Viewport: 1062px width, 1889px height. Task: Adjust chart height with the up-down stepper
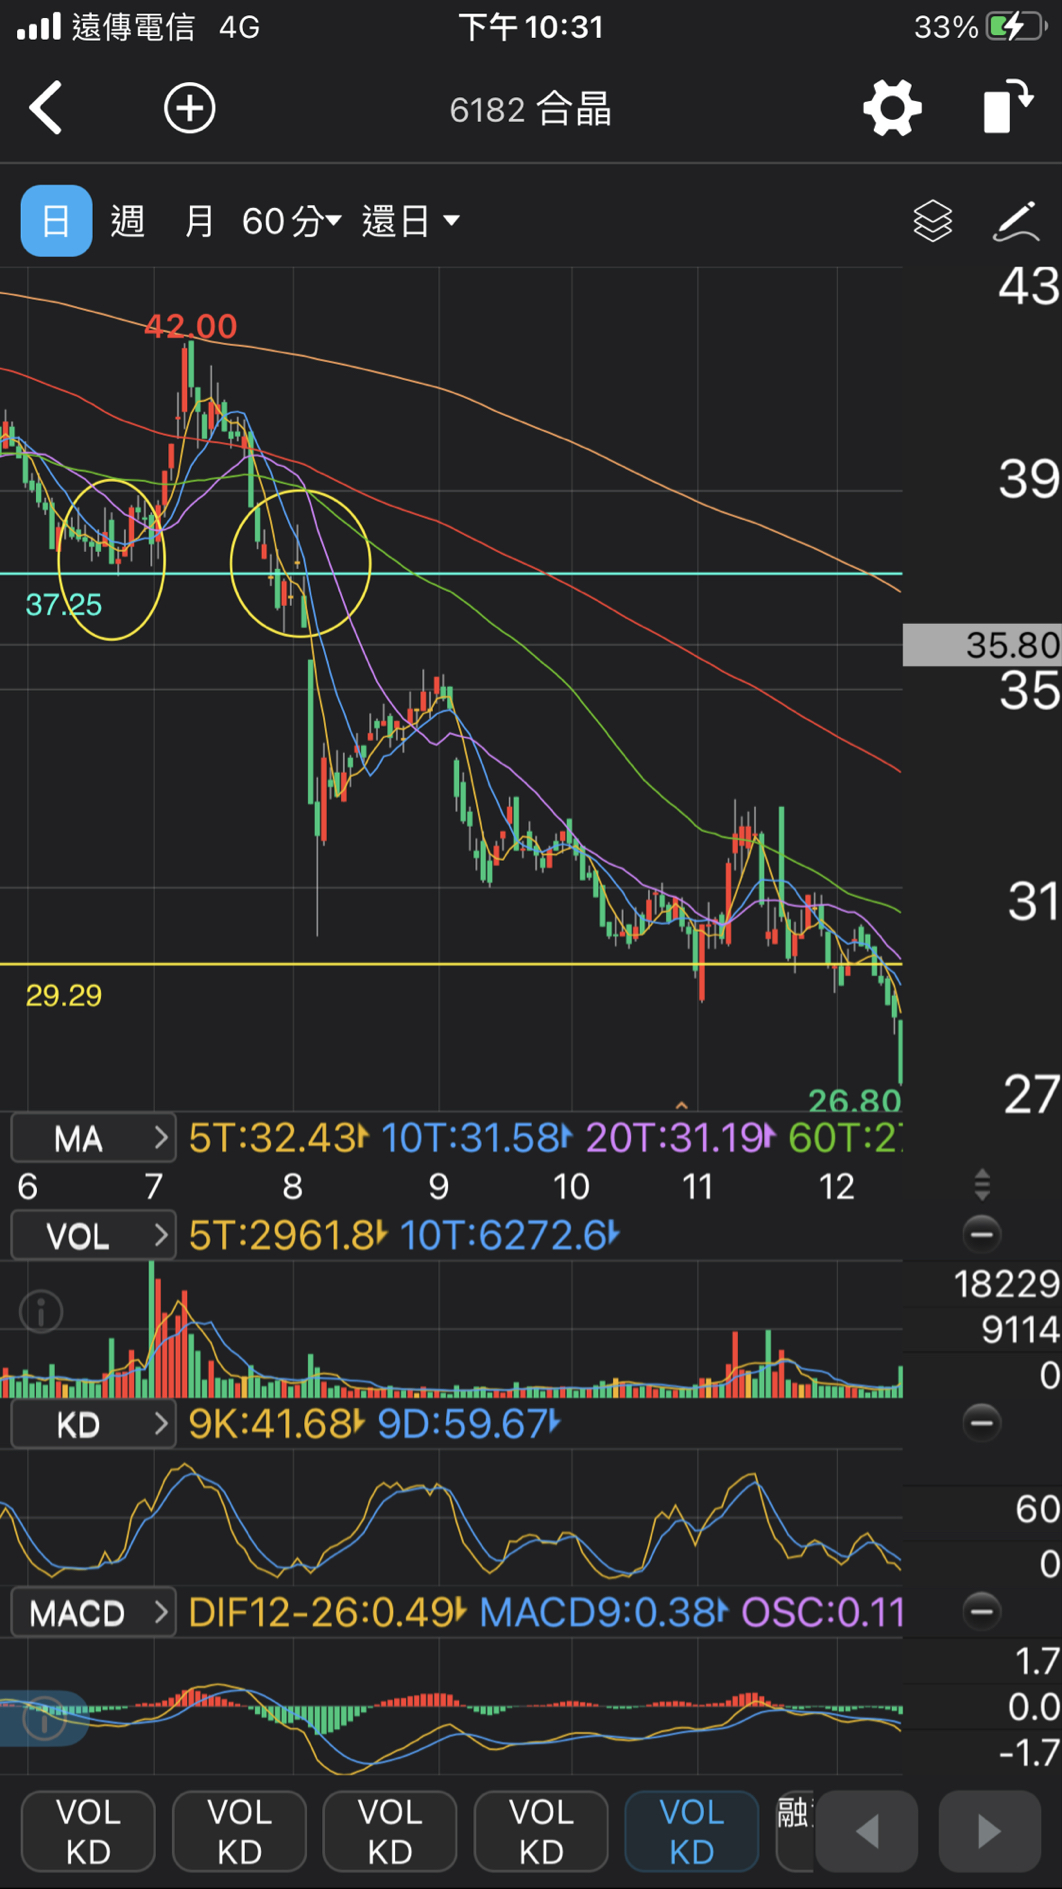[x=982, y=1184]
